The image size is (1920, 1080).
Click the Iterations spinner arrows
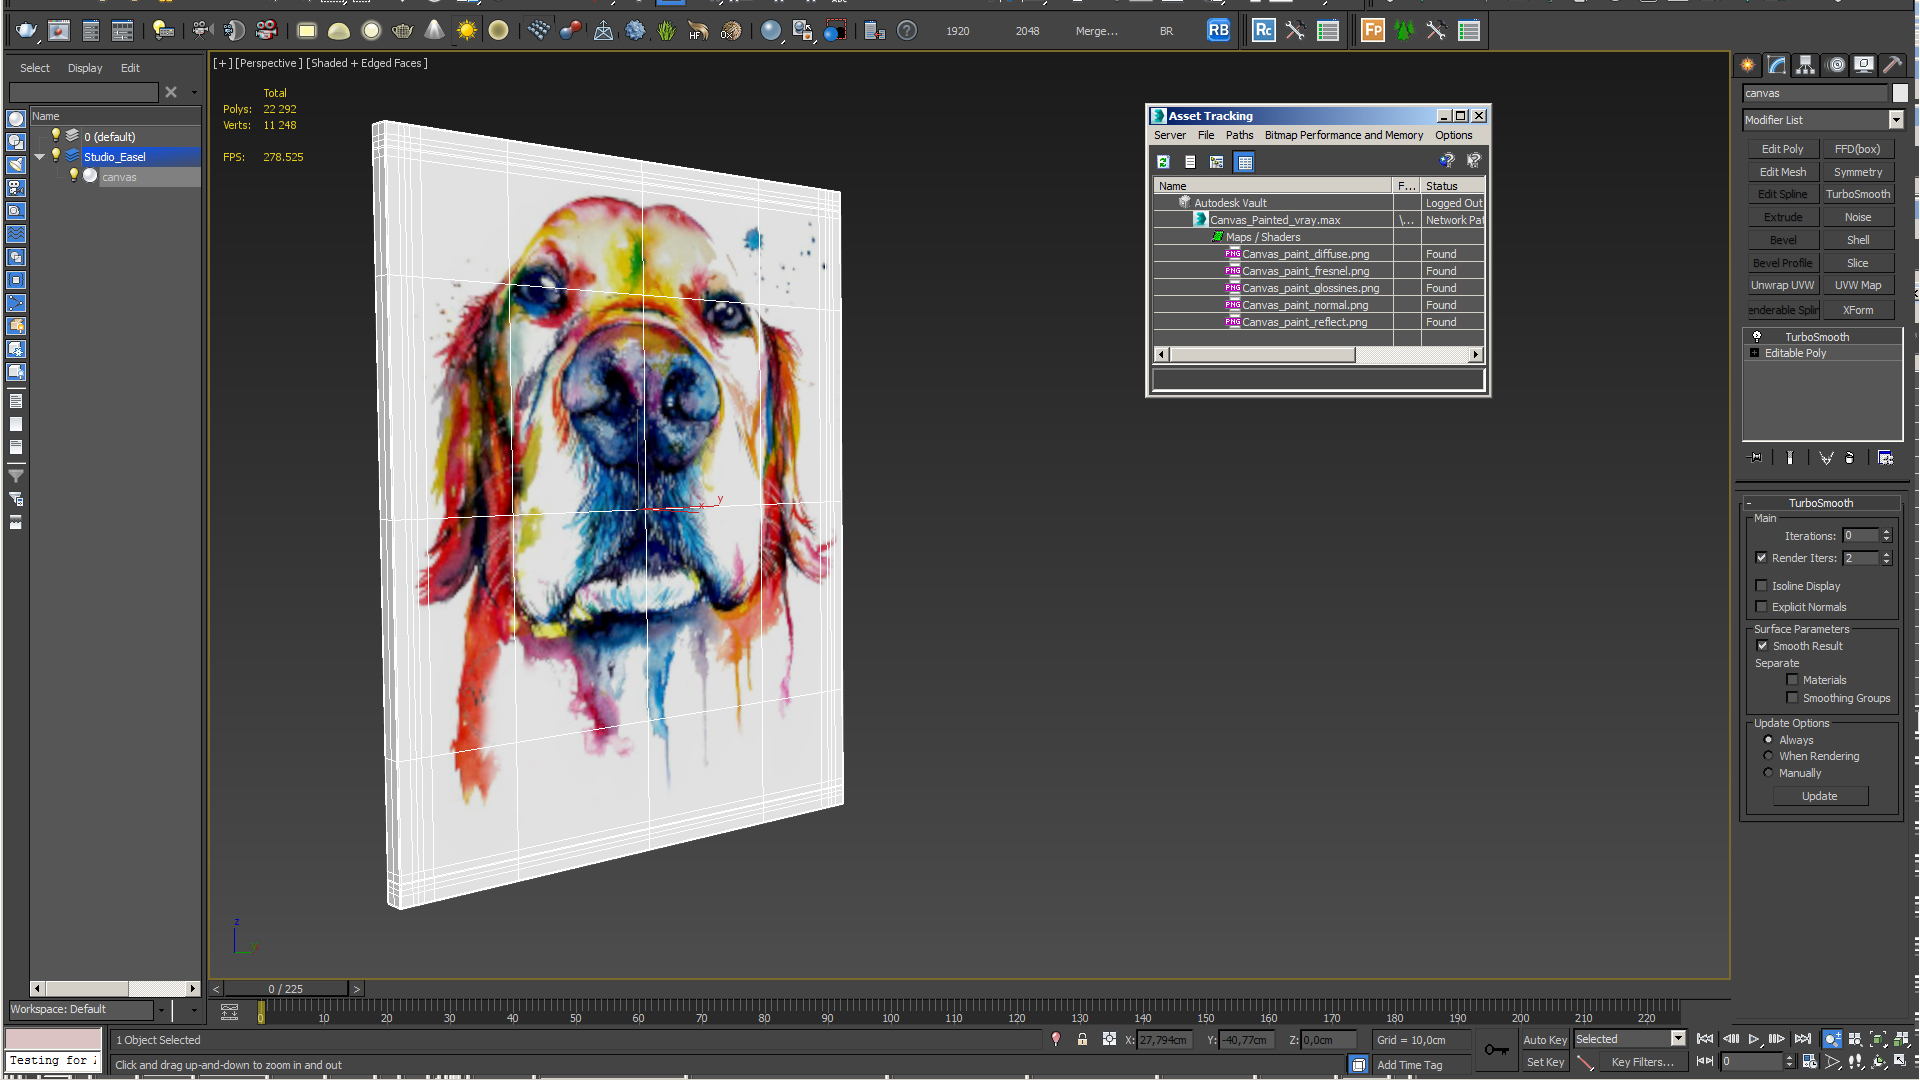tap(1886, 536)
